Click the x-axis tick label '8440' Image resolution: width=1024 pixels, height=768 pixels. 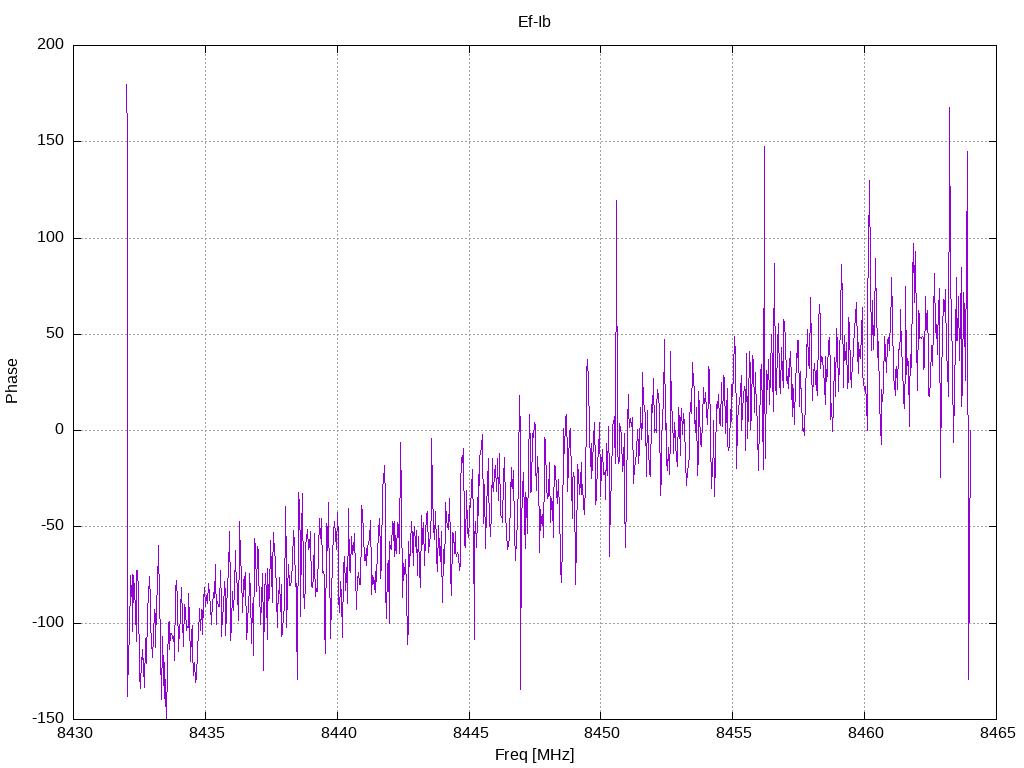338,733
